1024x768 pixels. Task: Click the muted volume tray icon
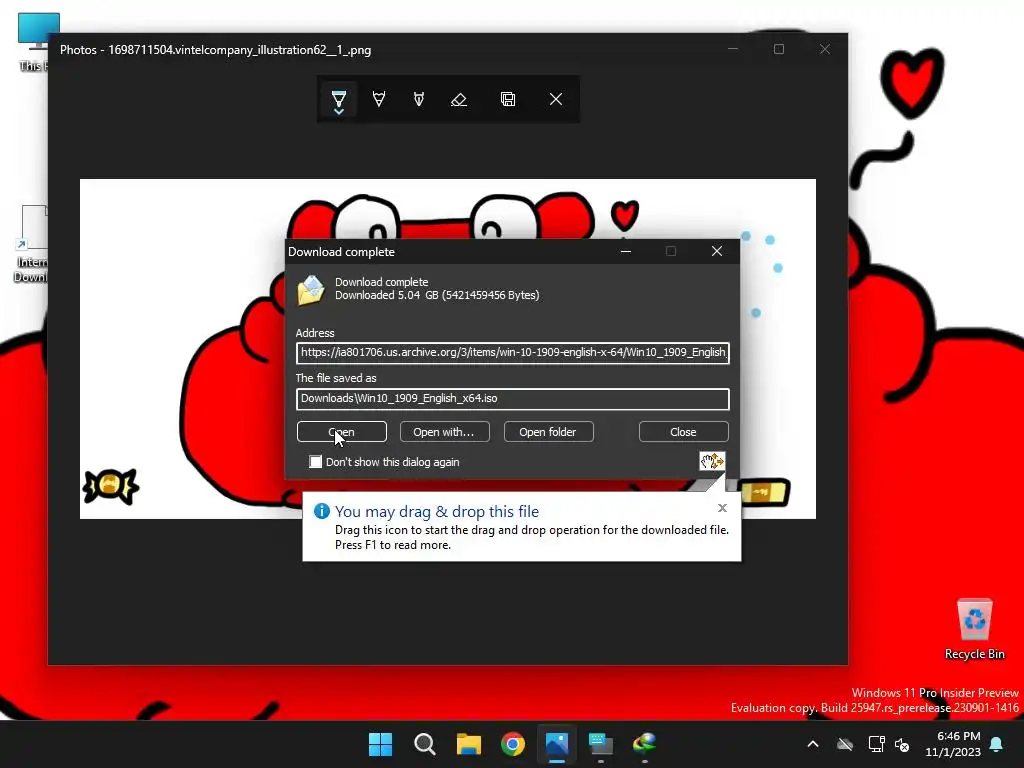click(902, 744)
